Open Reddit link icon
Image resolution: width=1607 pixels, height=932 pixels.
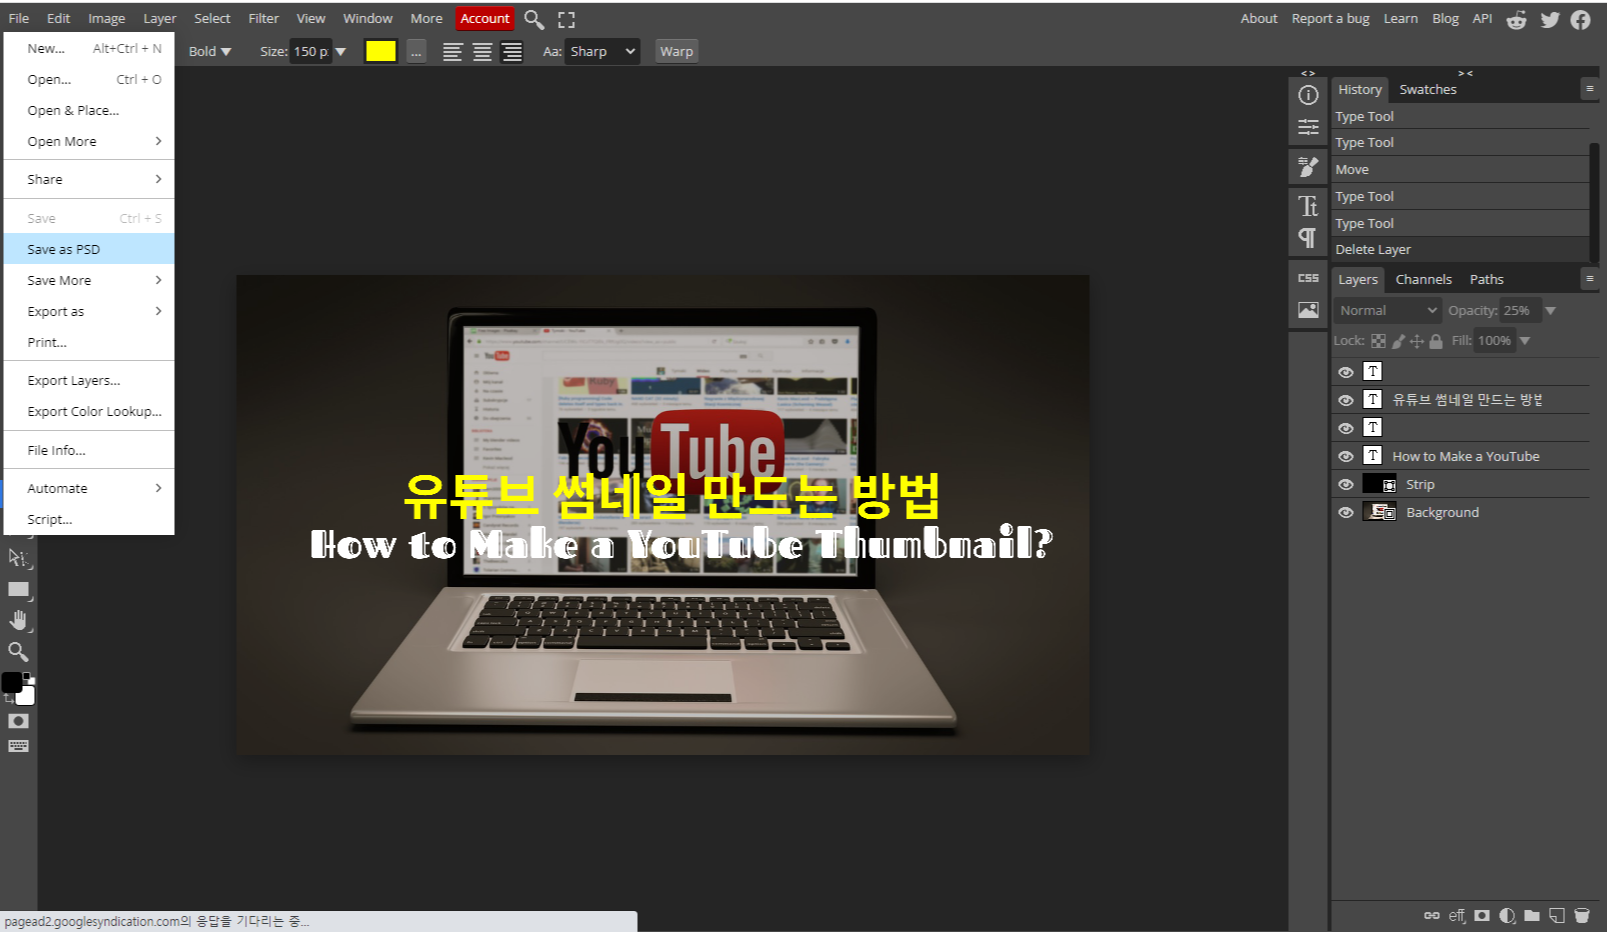point(1517,20)
